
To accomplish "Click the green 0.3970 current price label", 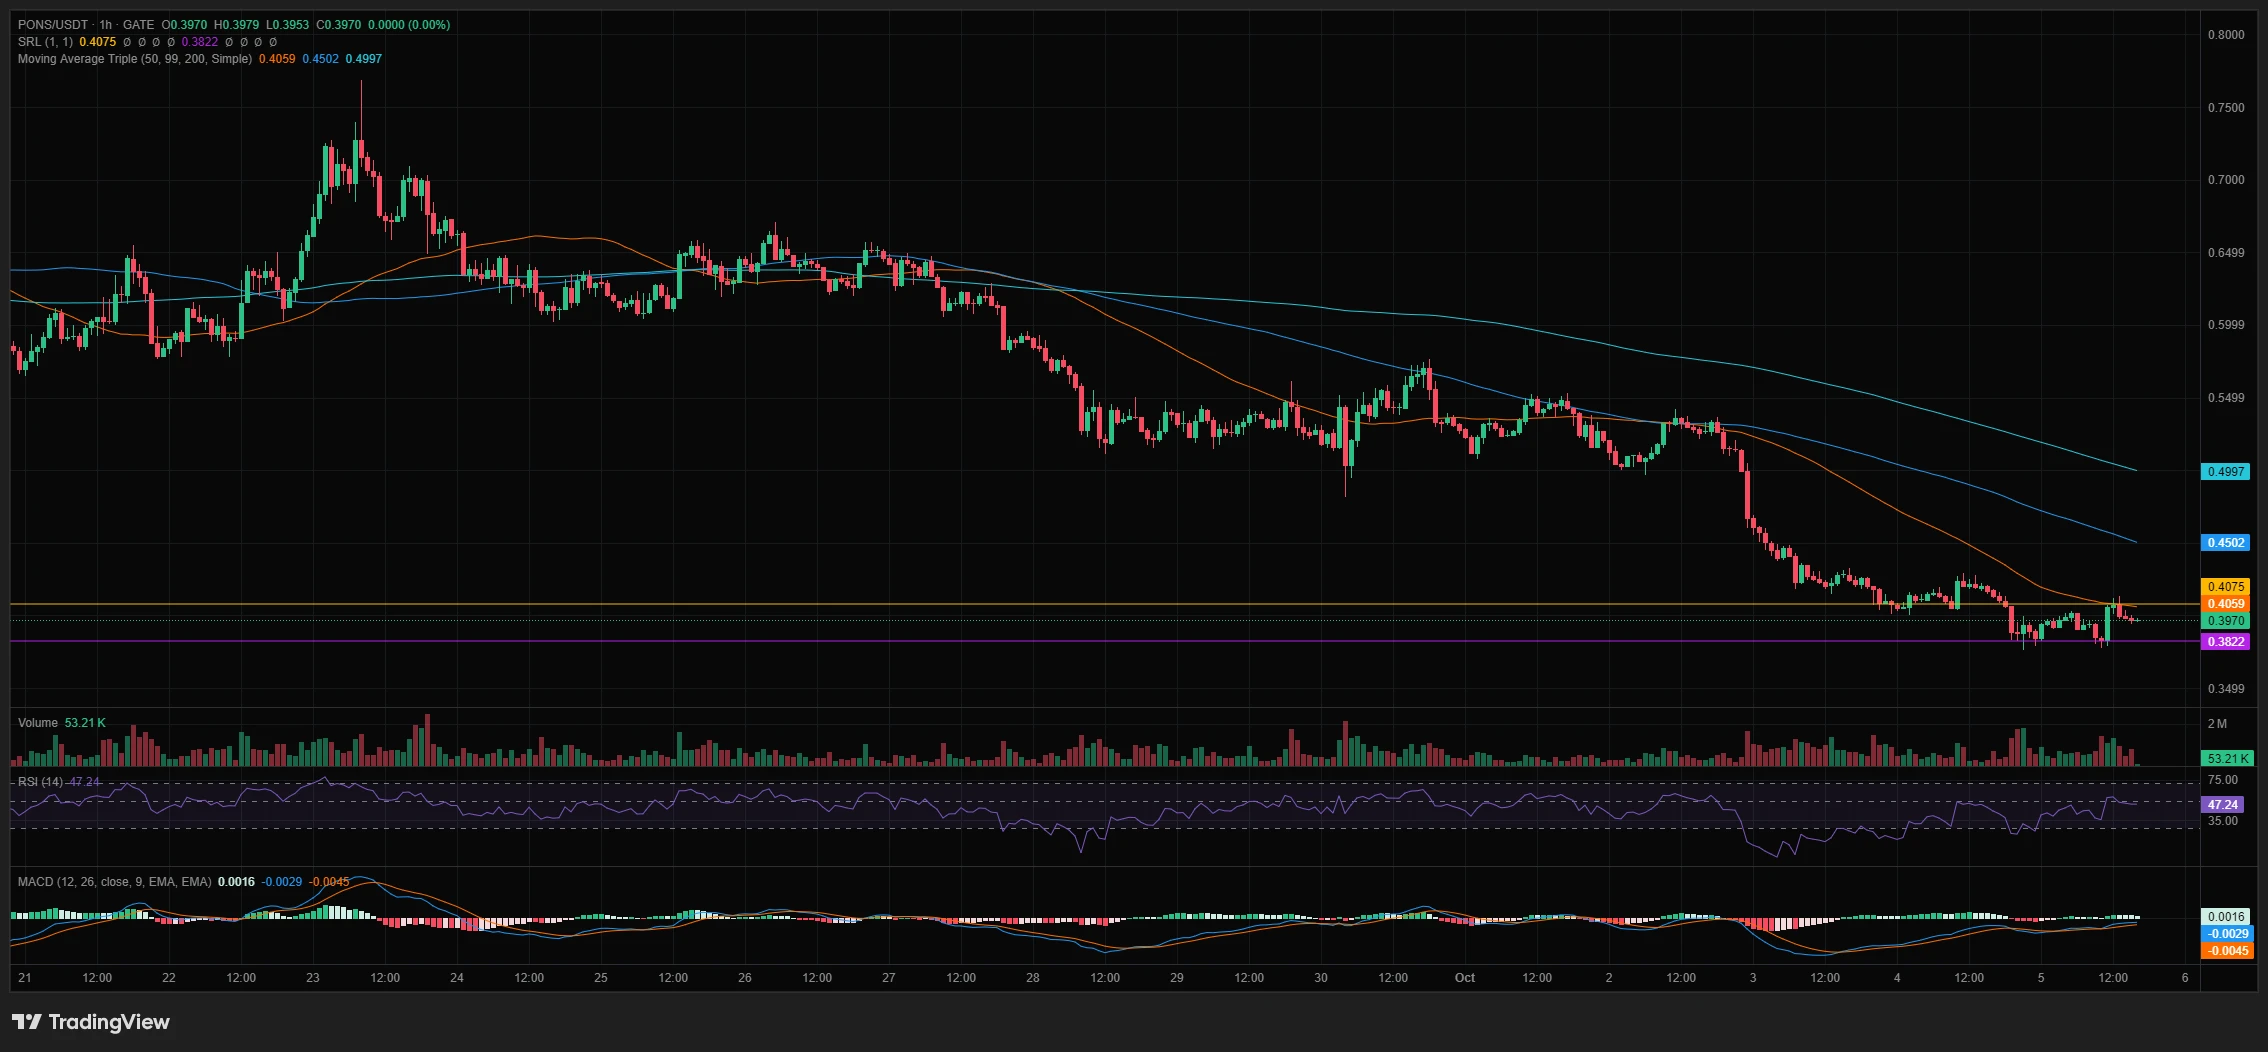I will tap(2226, 621).
